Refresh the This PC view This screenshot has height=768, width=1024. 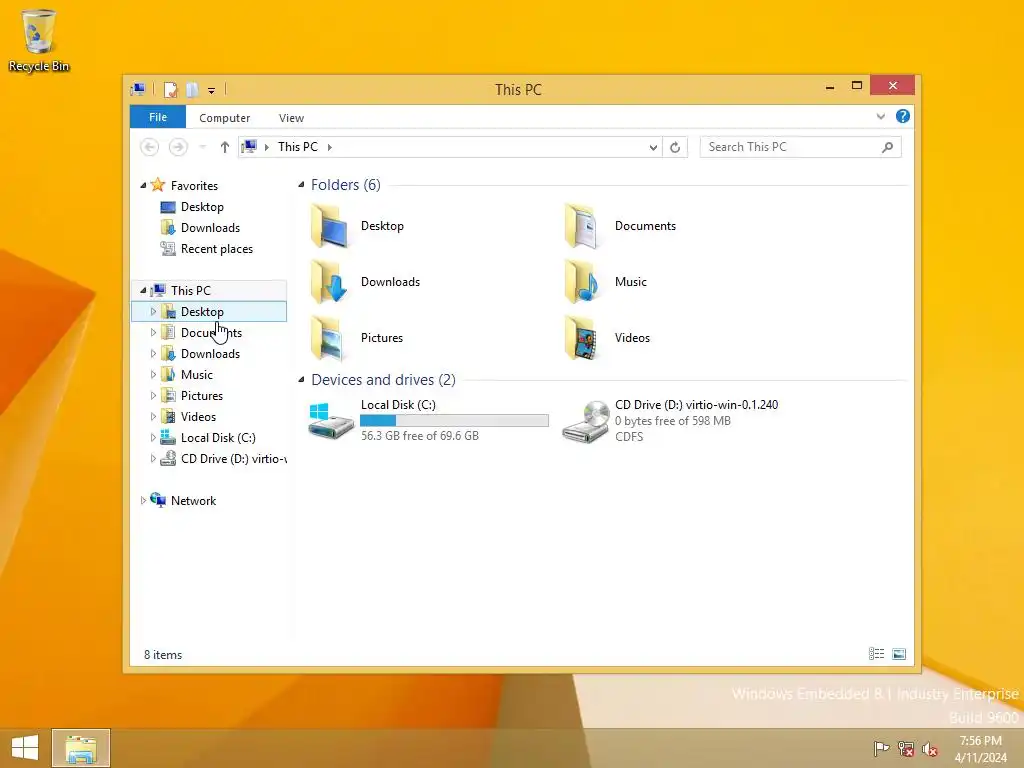(675, 147)
